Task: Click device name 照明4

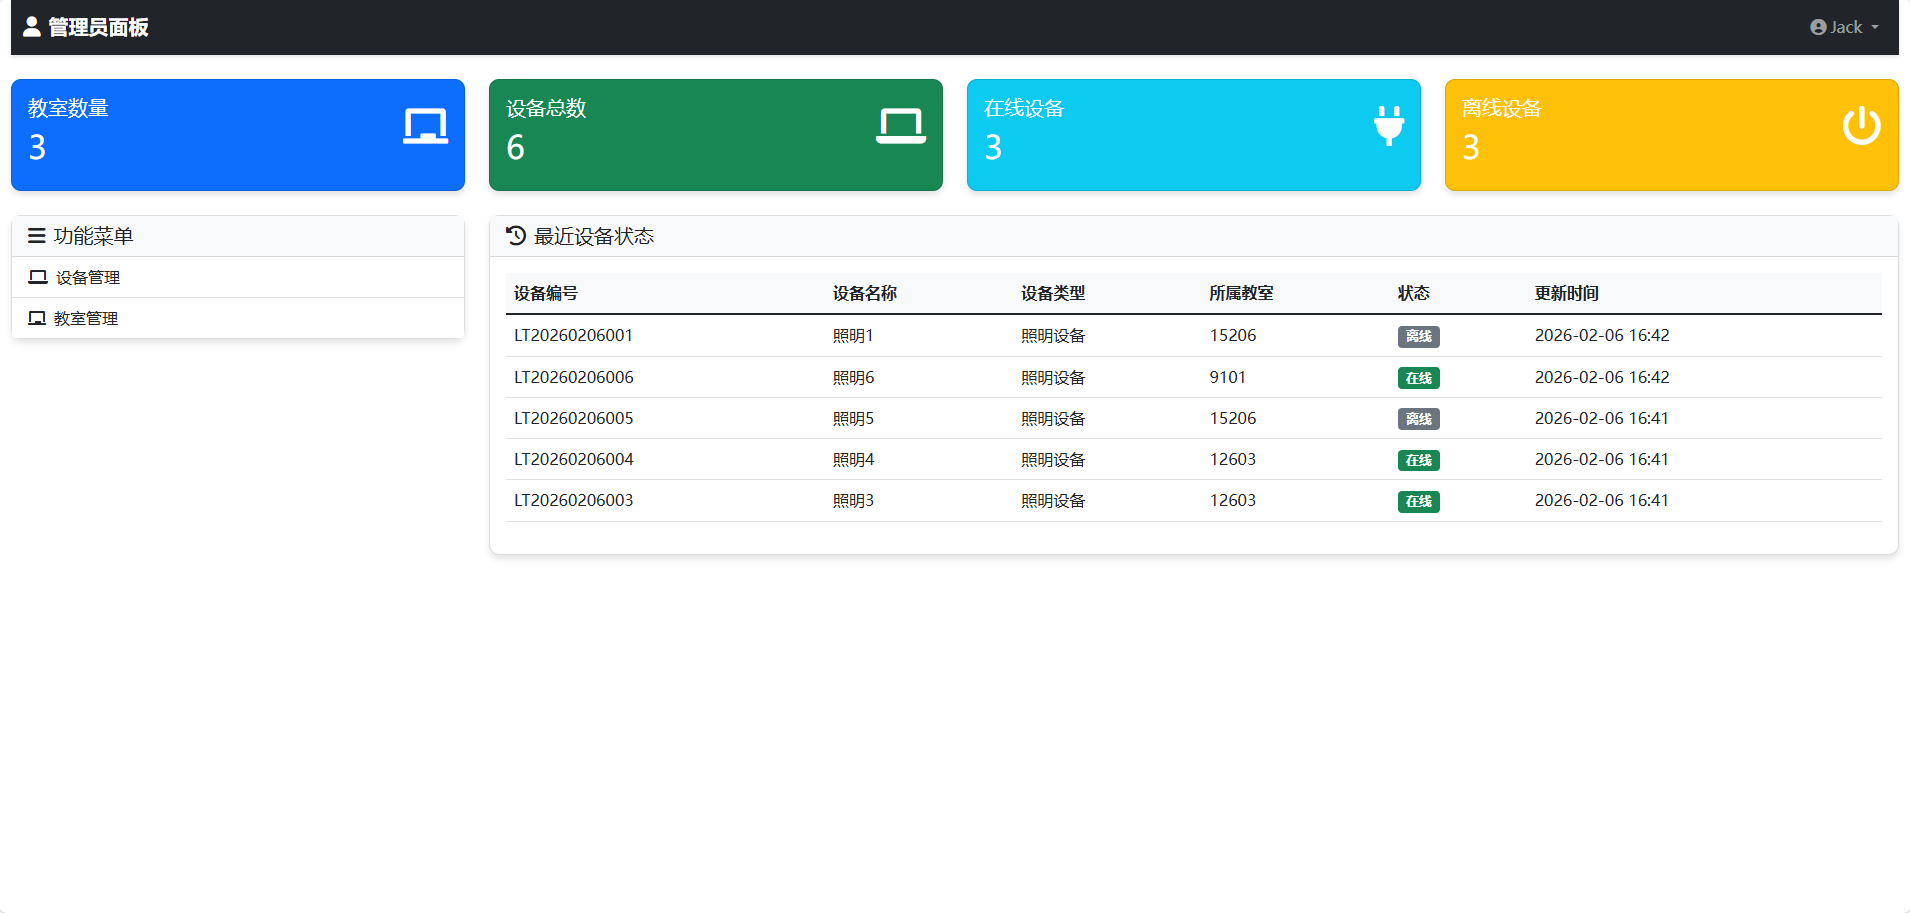Action: (853, 459)
